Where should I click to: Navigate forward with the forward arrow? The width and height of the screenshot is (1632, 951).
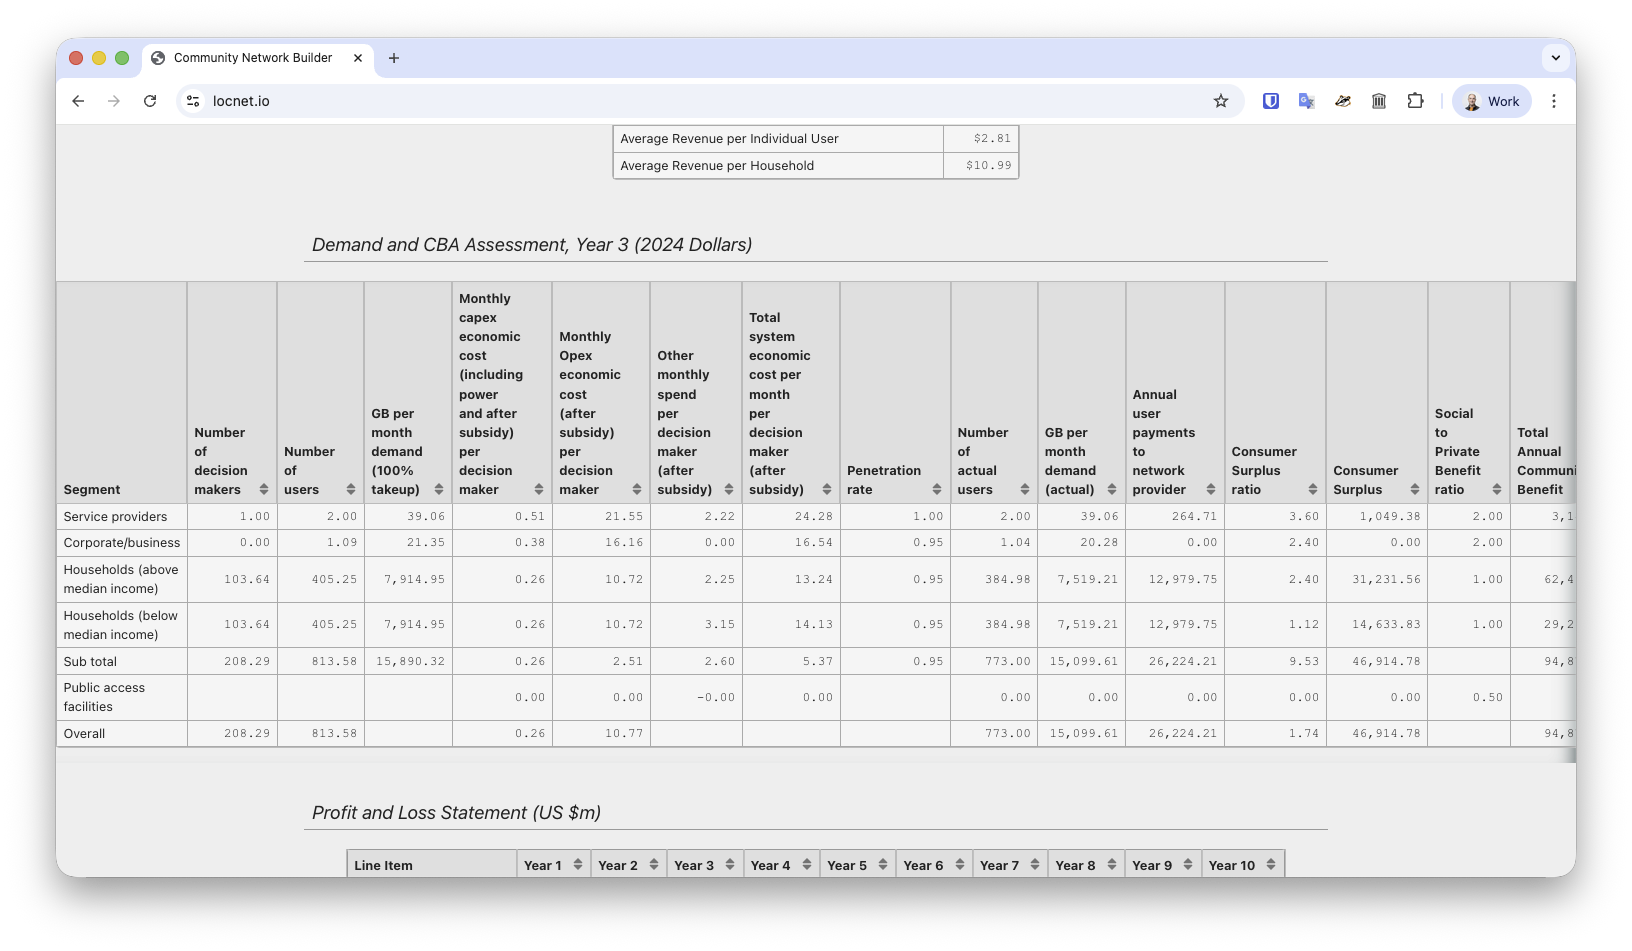(x=114, y=101)
